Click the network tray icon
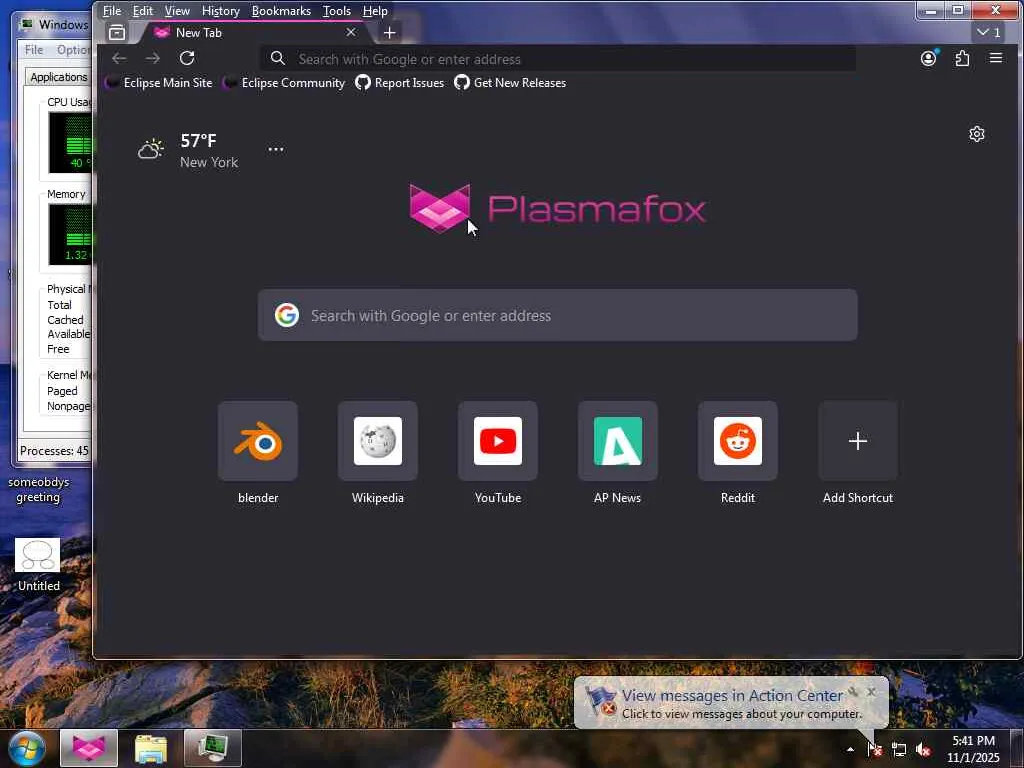Screen dimensions: 1024x768 point(899,749)
